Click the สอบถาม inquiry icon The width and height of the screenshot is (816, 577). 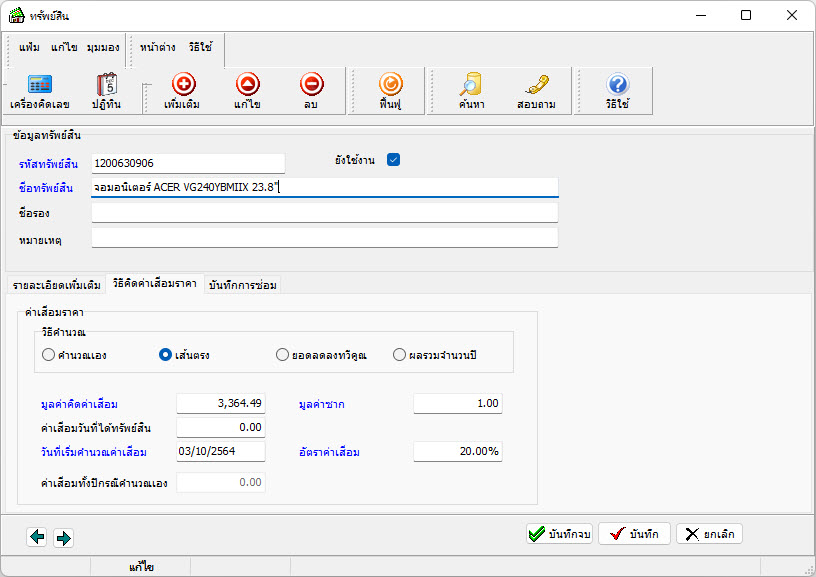(537, 90)
